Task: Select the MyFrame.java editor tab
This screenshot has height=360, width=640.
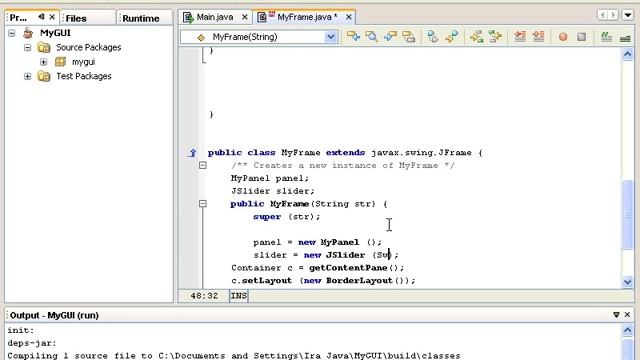Action: pos(307,17)
